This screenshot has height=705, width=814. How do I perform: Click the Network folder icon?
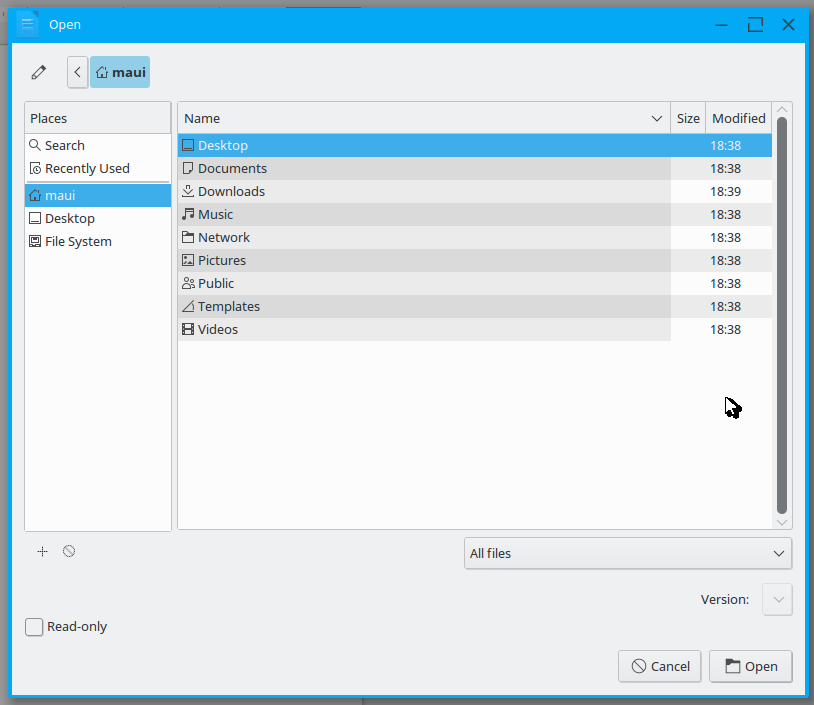[x=188, y=237]
